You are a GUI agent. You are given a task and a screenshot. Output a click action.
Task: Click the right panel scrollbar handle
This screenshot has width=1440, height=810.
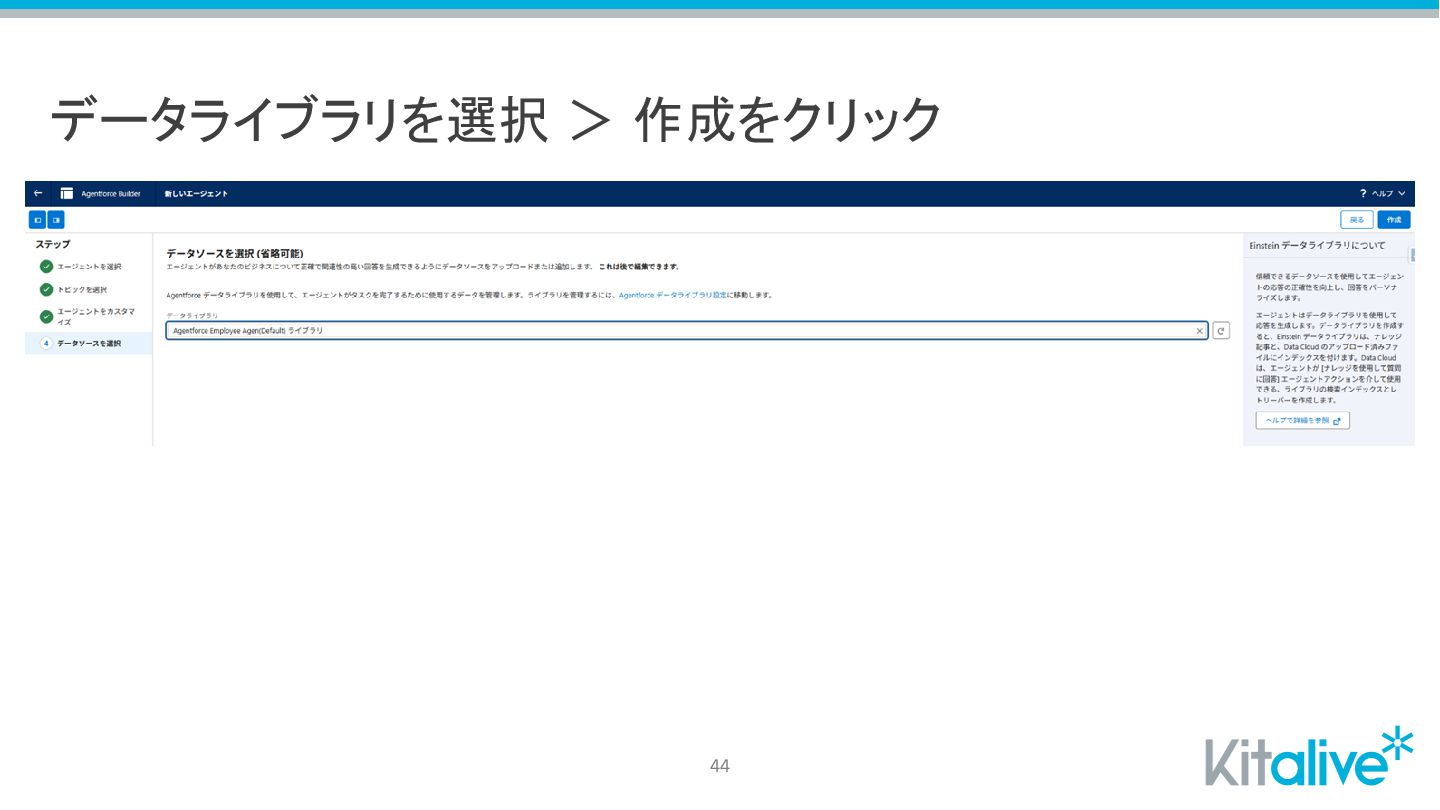1412,254
